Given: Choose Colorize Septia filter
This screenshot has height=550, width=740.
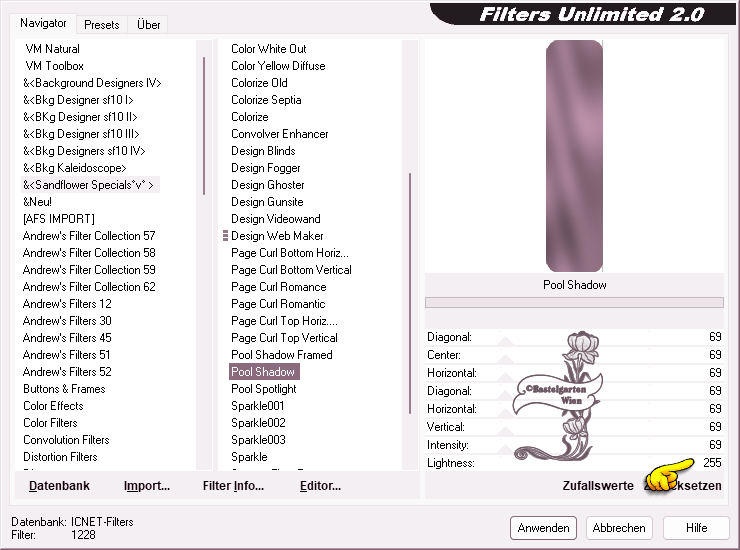Looking at the screenshot, I should tap(266, 100).
